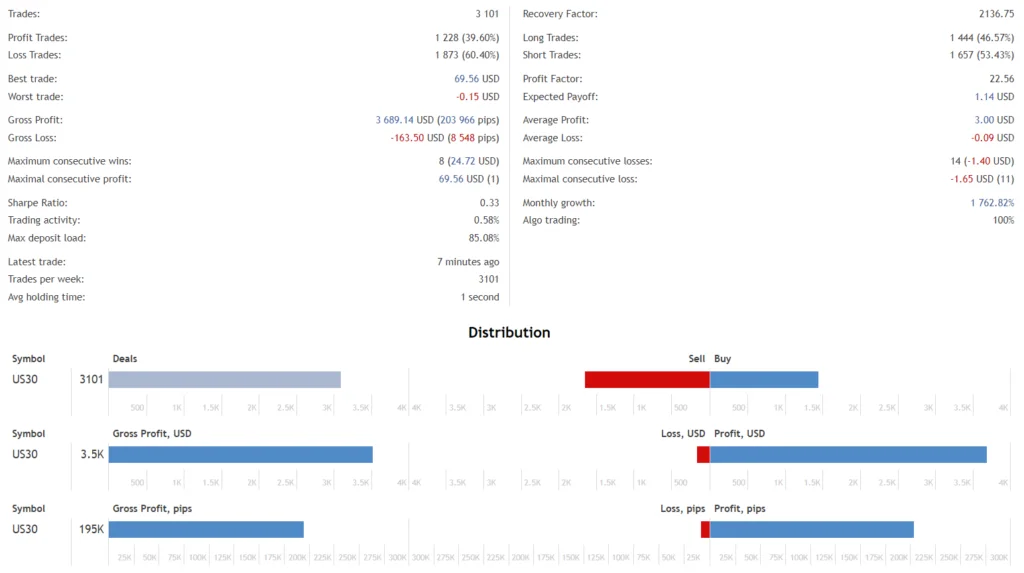
Task: Click the gray US30 Deals bar
Action: click(x=225, y=380)
